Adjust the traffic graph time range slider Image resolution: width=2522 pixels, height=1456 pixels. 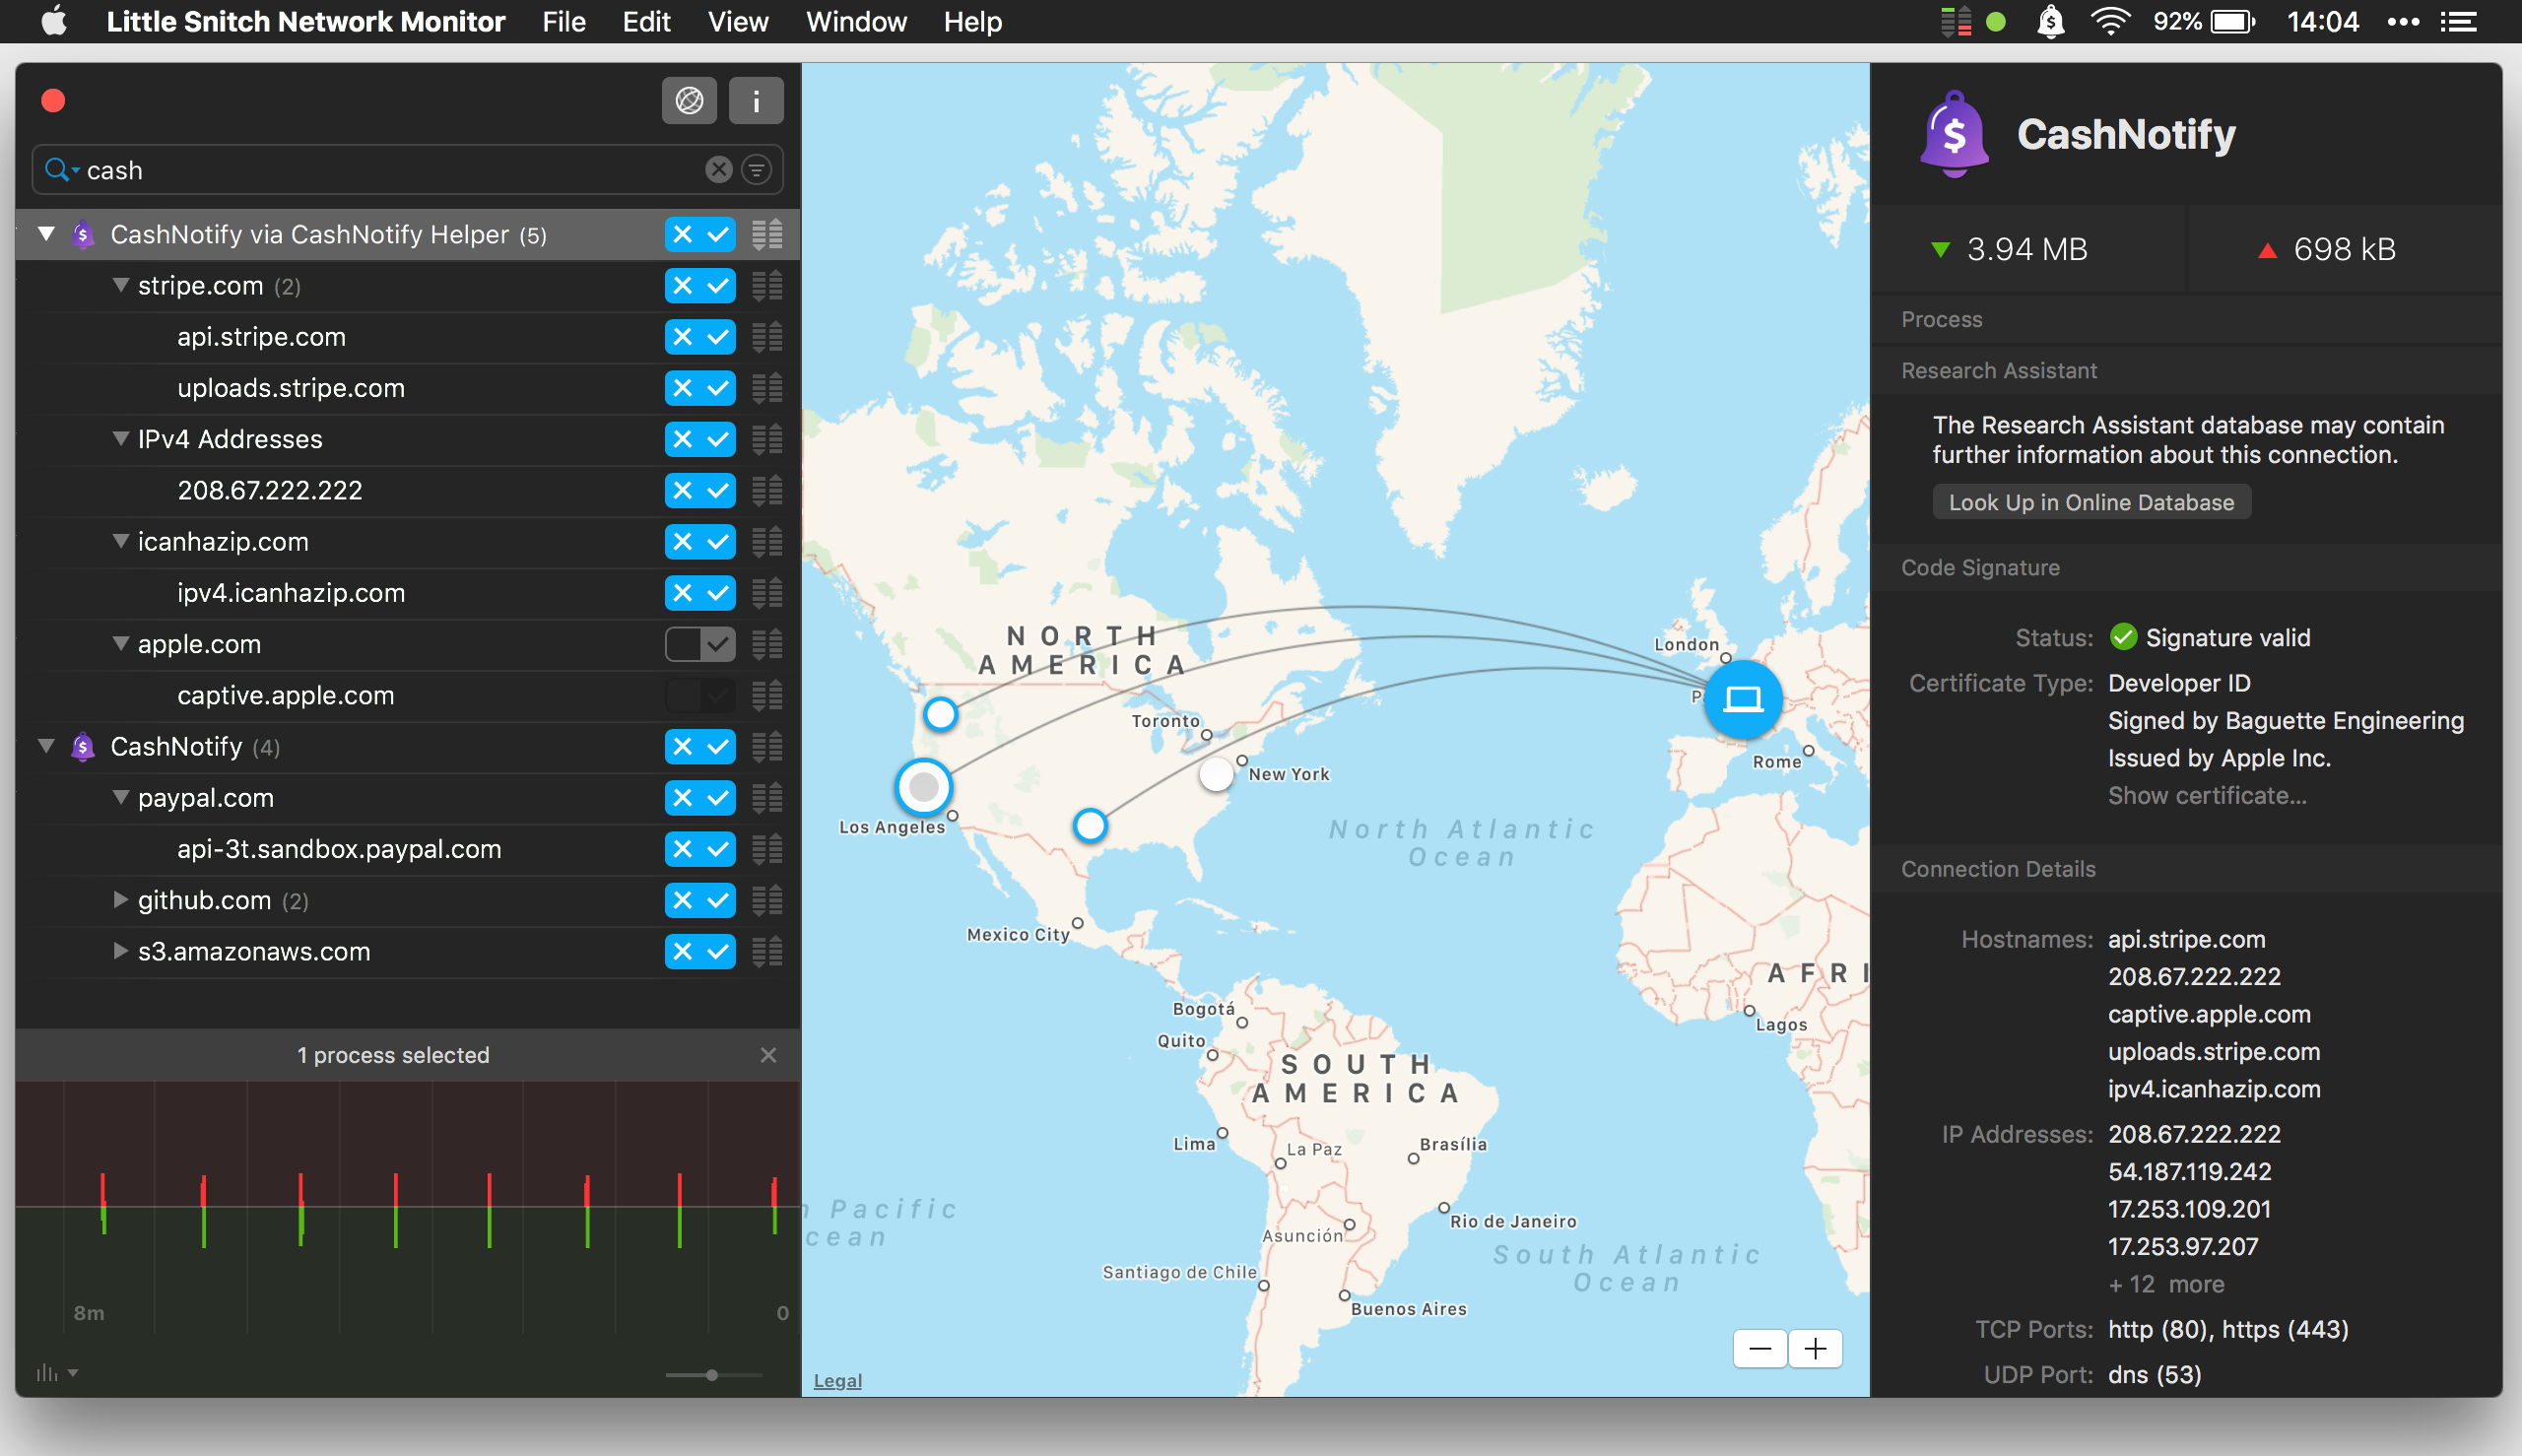[712, 1376]
